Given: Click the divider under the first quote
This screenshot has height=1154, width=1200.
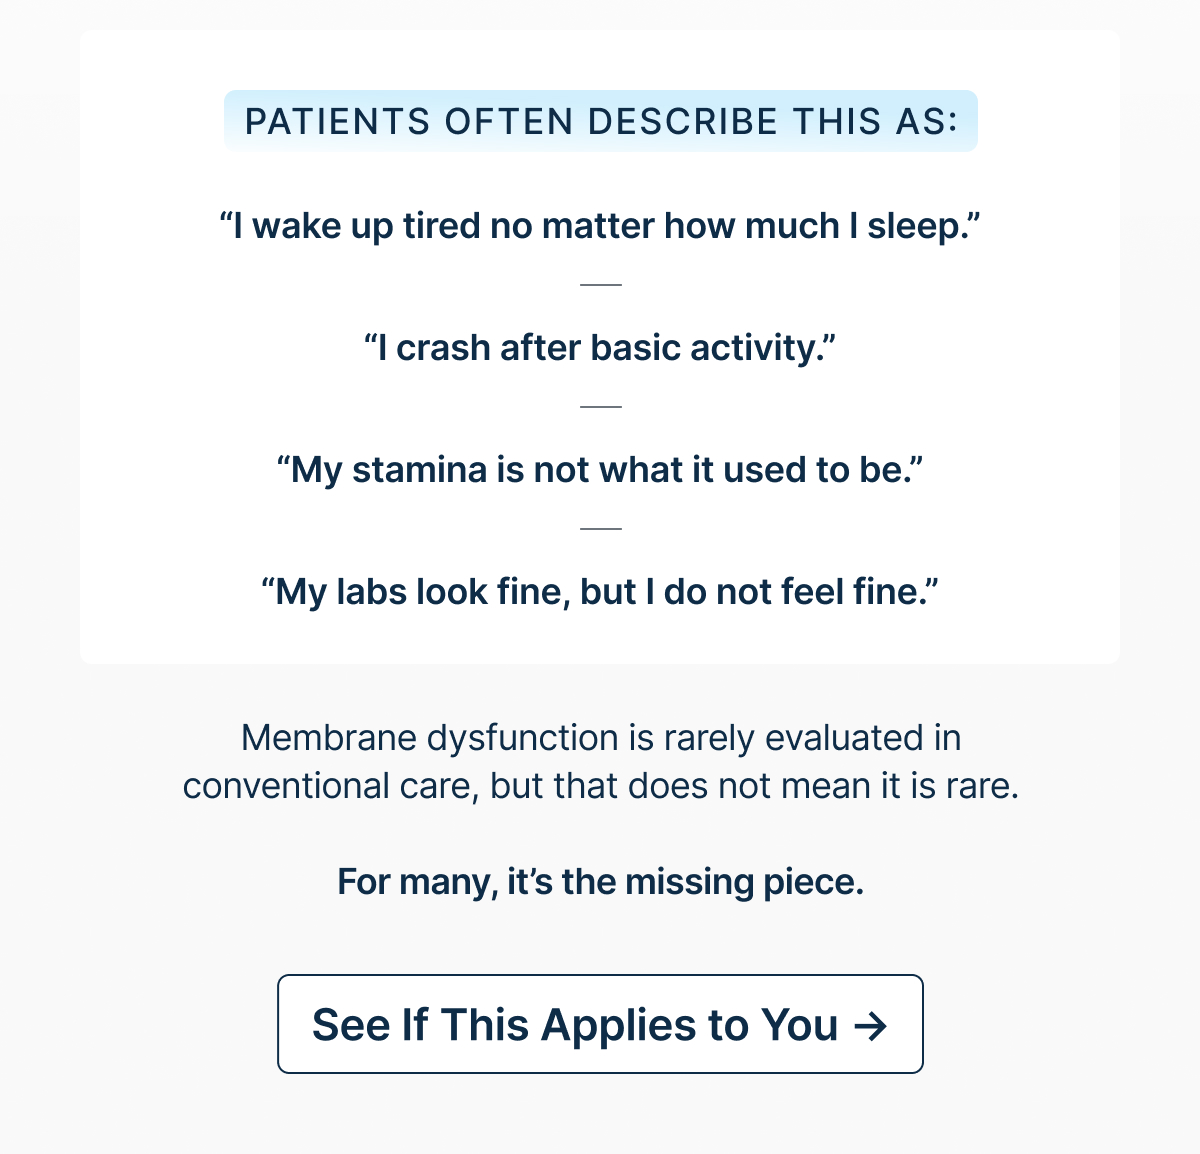Looking at the screenshot, I should click(x=600, y=285).
